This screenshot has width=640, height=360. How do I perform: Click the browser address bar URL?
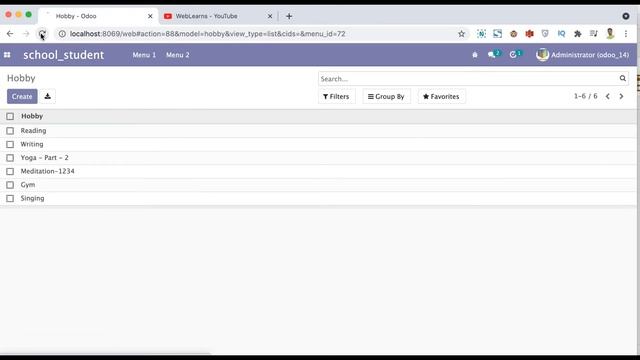pyautogui.click(x=207, y=34)
